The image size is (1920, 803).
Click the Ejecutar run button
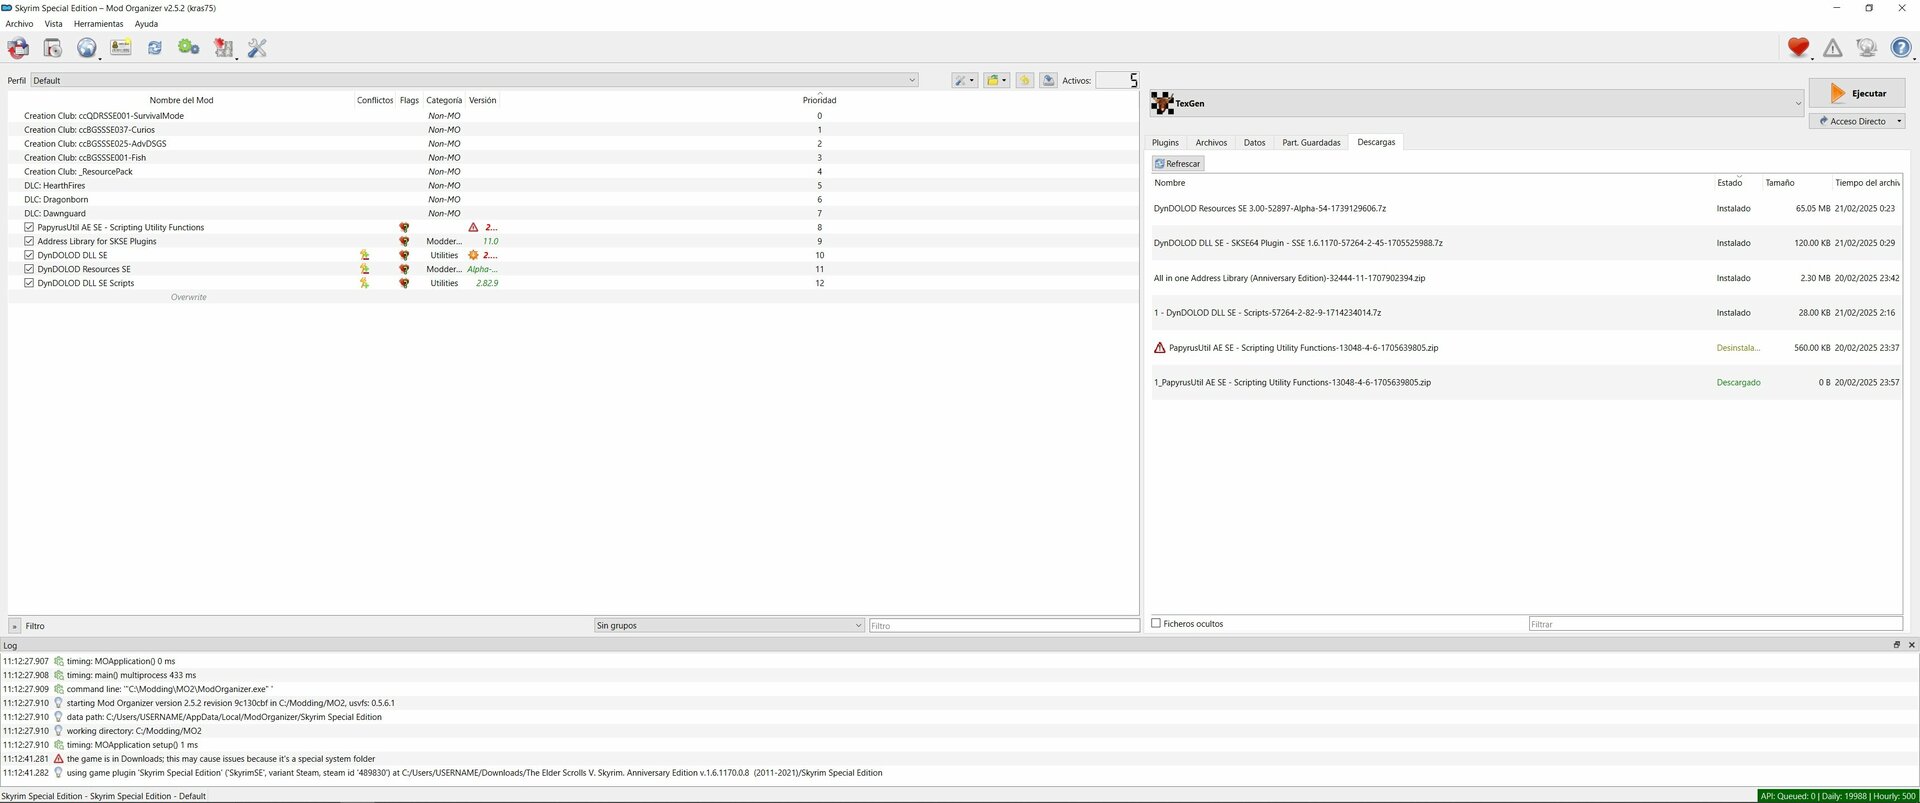[x=1857, y=93]
